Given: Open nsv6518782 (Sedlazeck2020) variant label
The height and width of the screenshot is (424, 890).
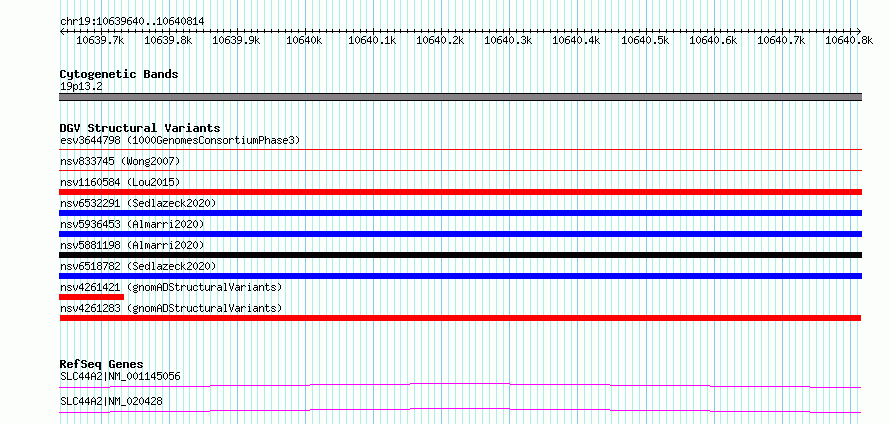Looking at the screenshot, I should (x=138, y=266).
